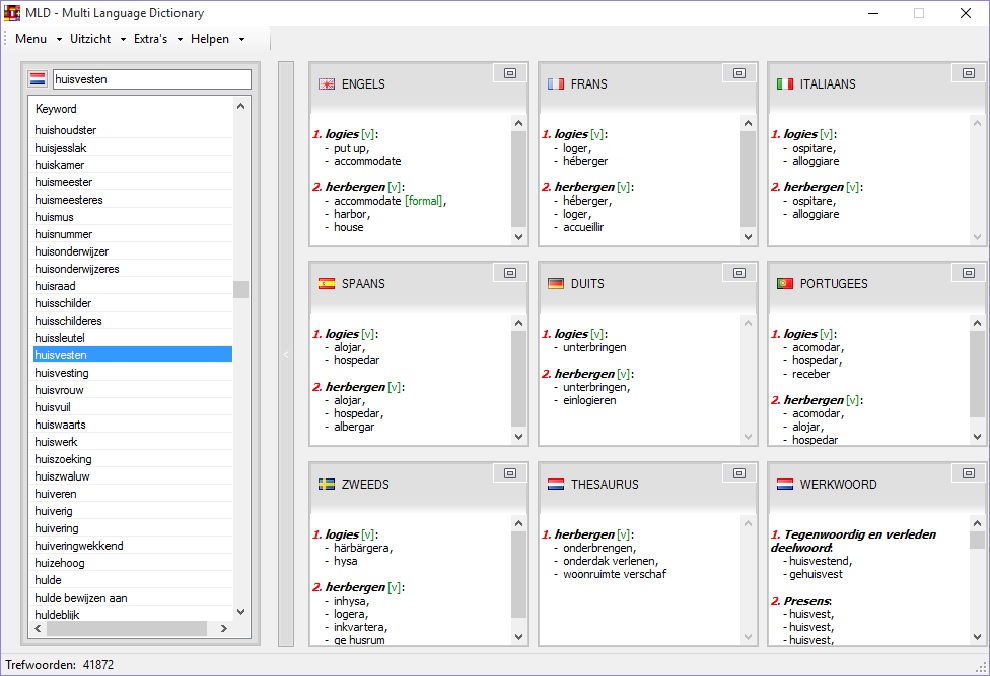Click the Portuguese flag in PORTUGEES panel
The height and width of the screenshot is (676, 990).
(785, 283)
